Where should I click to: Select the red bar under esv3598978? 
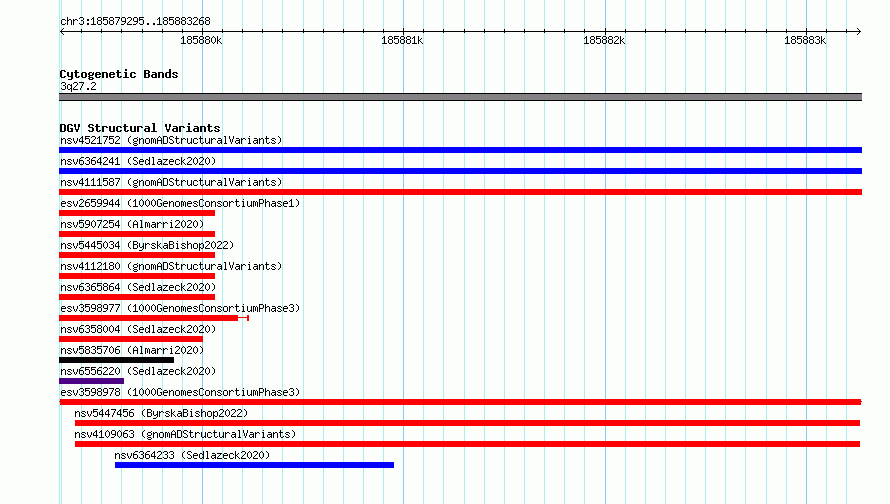click(x=460, y=402)
